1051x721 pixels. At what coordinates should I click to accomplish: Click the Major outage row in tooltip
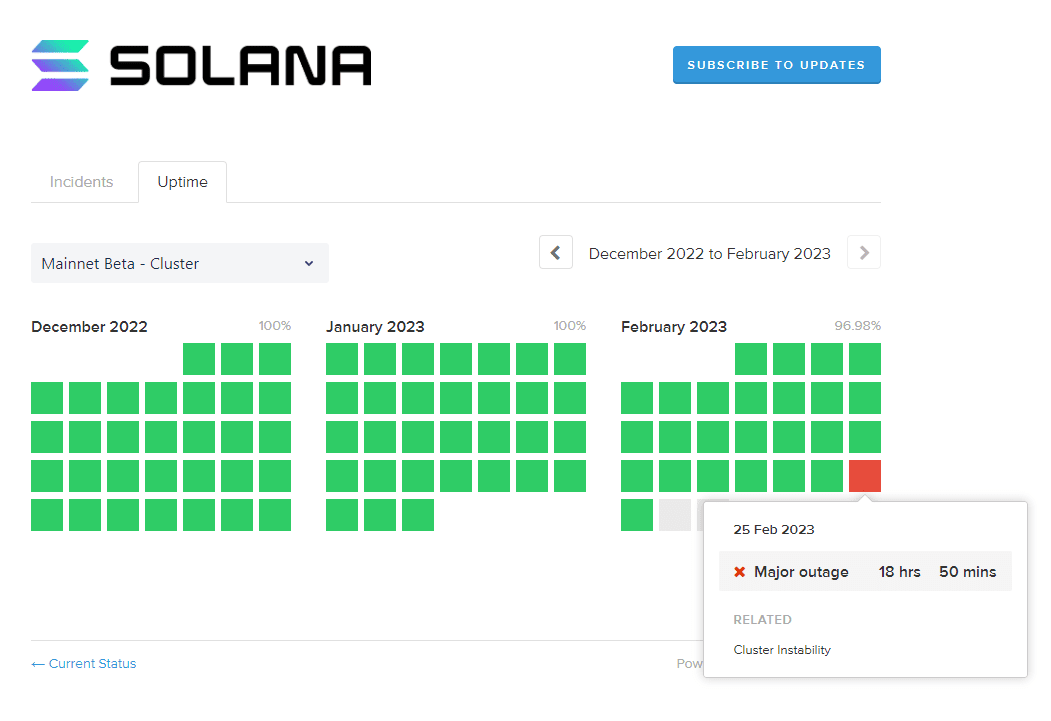point(865,572)
